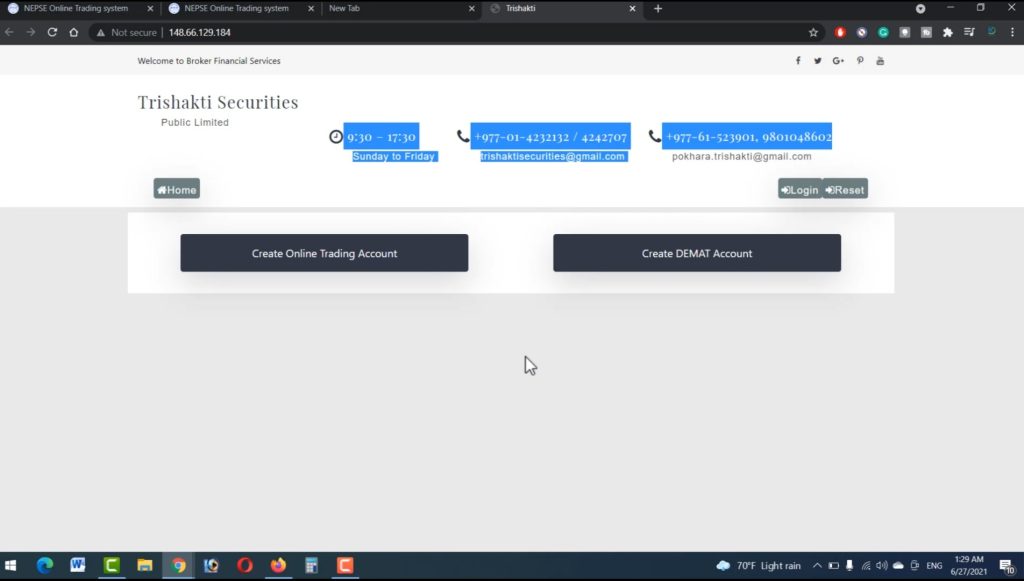Screen dimensions: 1024x581
Task: Bookmark this page with the star
Action: point(813,32)
